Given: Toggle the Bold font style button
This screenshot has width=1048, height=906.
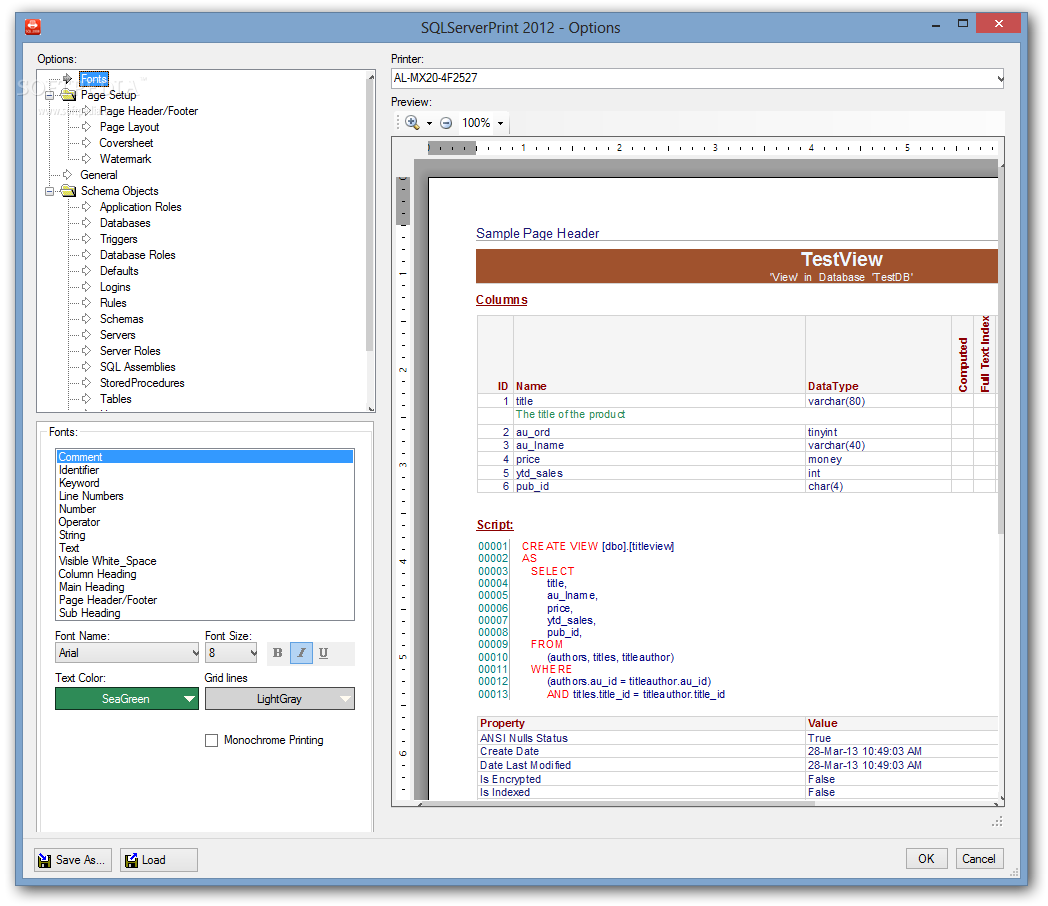Looking at the screenshot, I should coord(277,653).
